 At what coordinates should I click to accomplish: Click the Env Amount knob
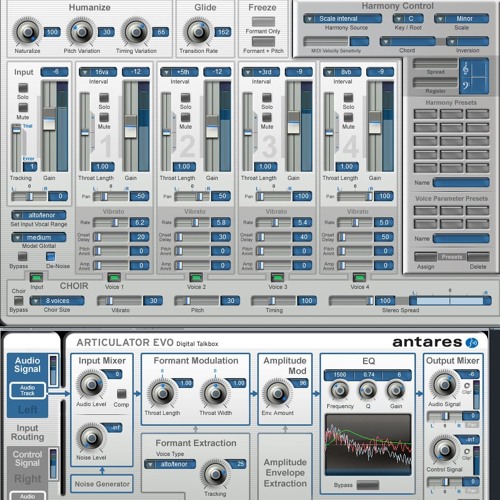click(277, 393)
